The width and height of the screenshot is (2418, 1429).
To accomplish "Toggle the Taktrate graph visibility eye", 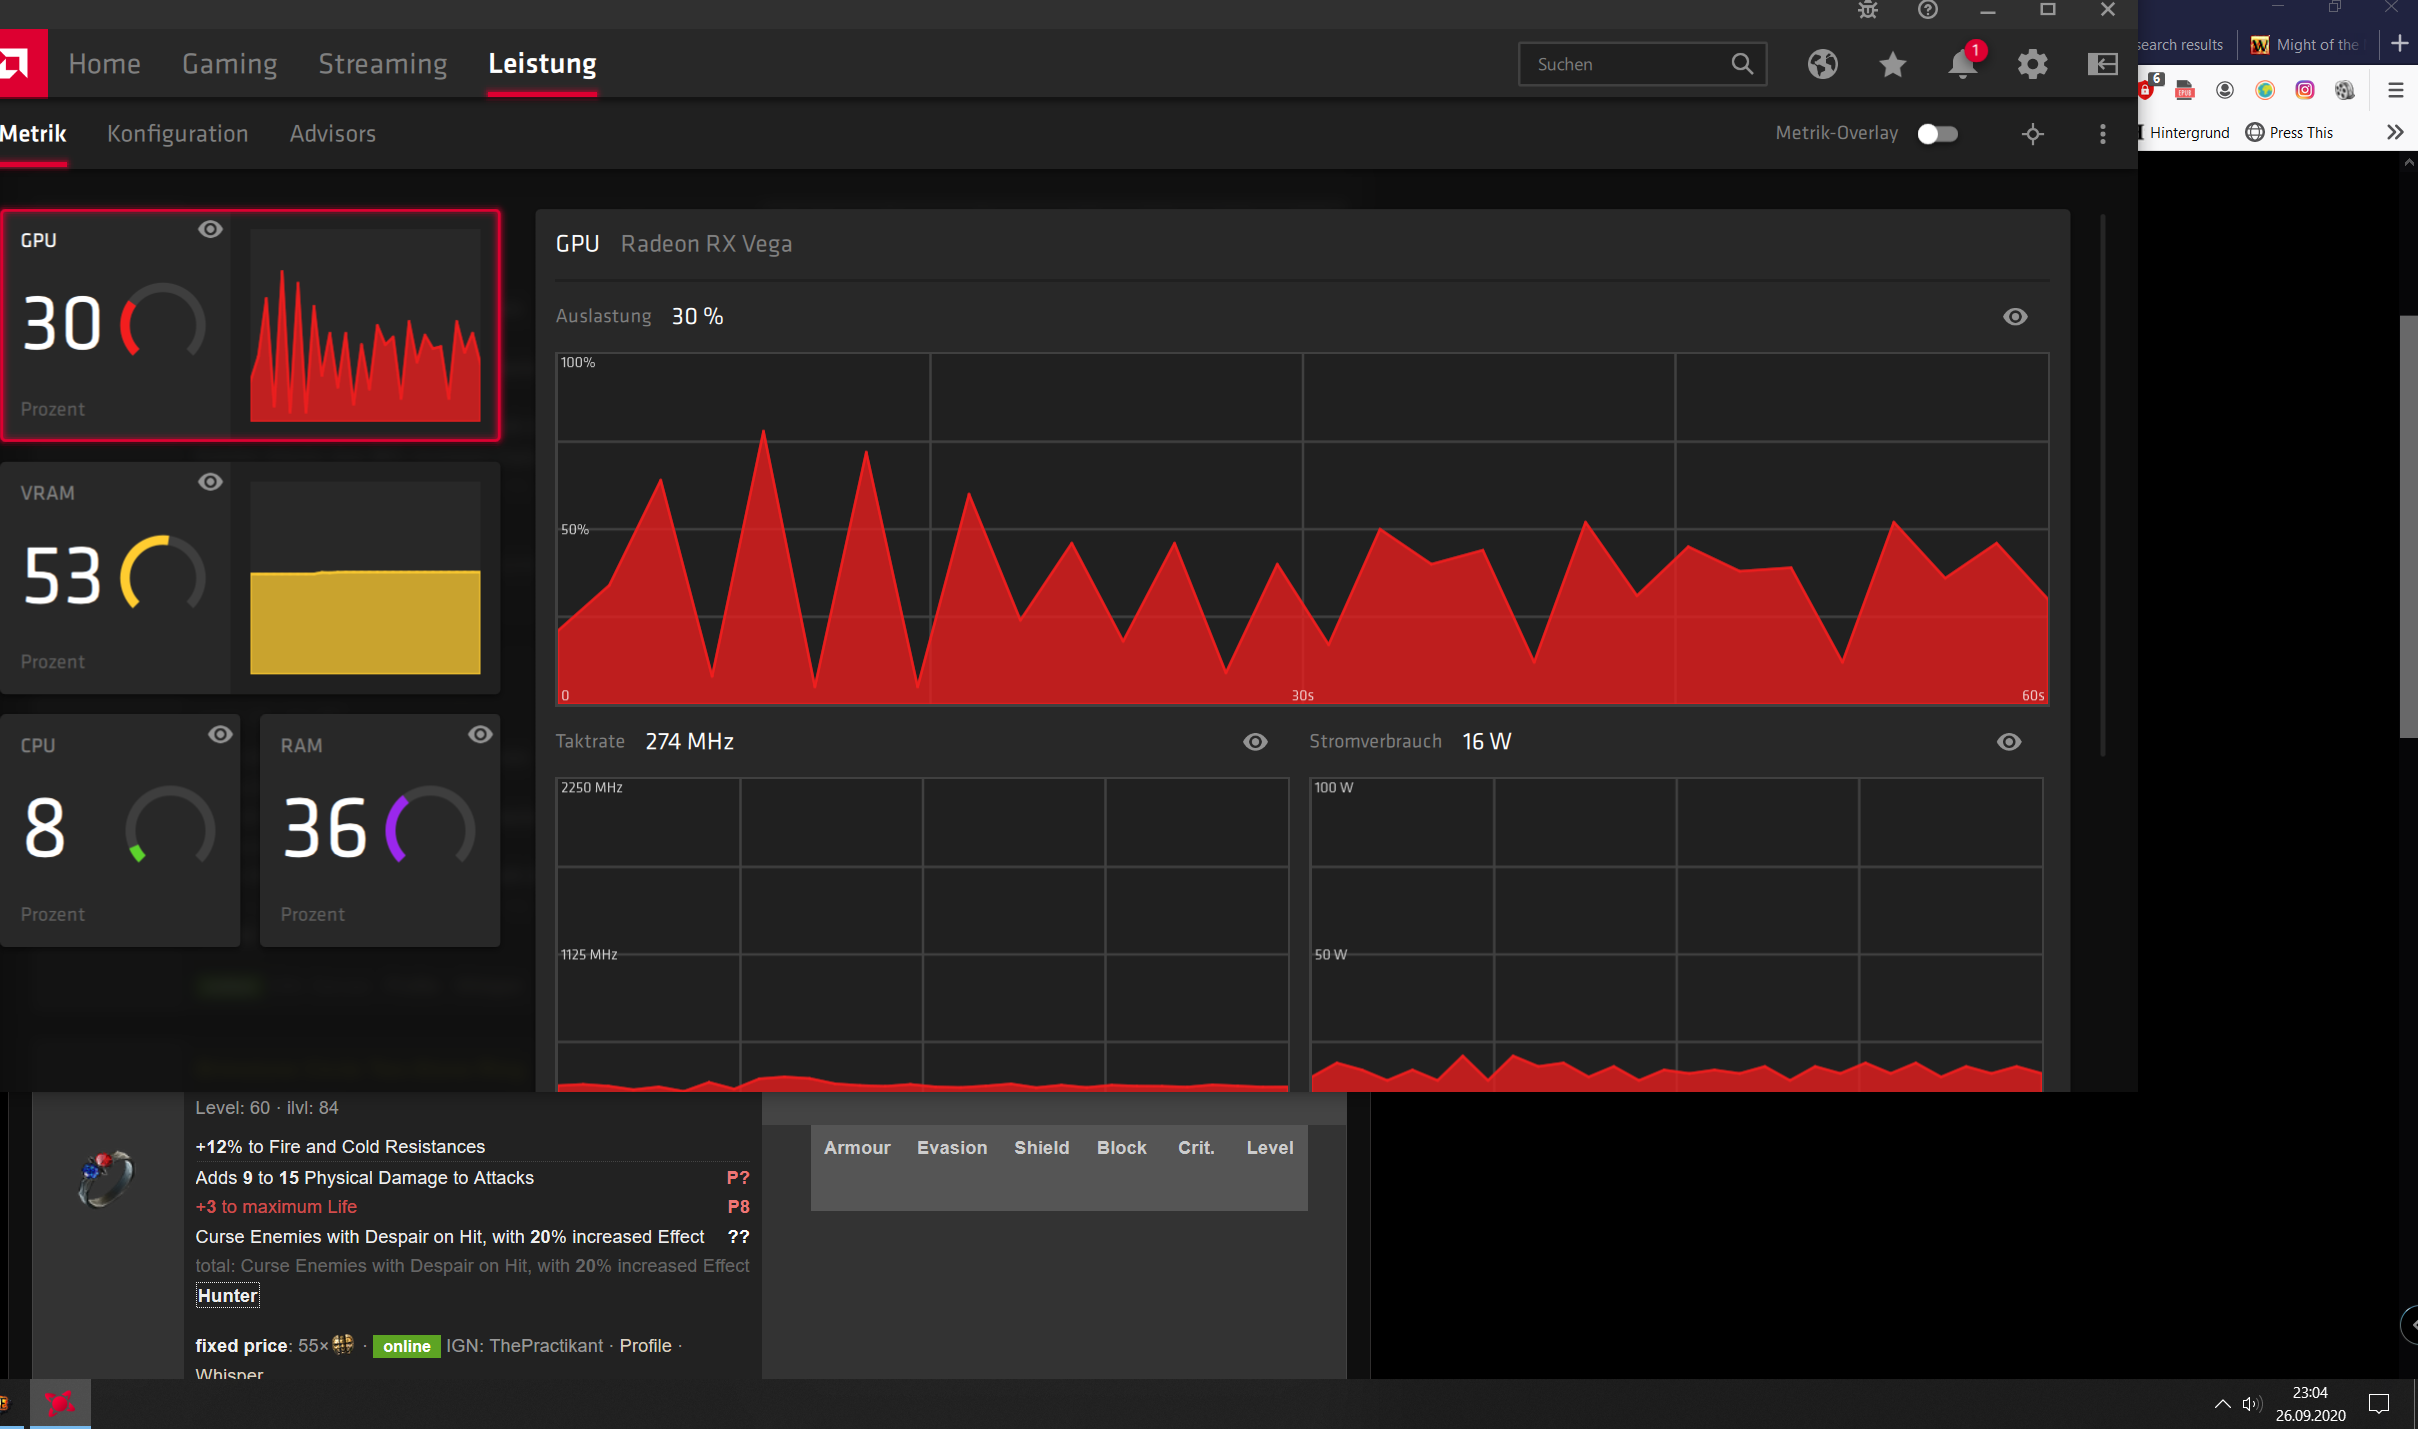I will [x=1255, y=742].
